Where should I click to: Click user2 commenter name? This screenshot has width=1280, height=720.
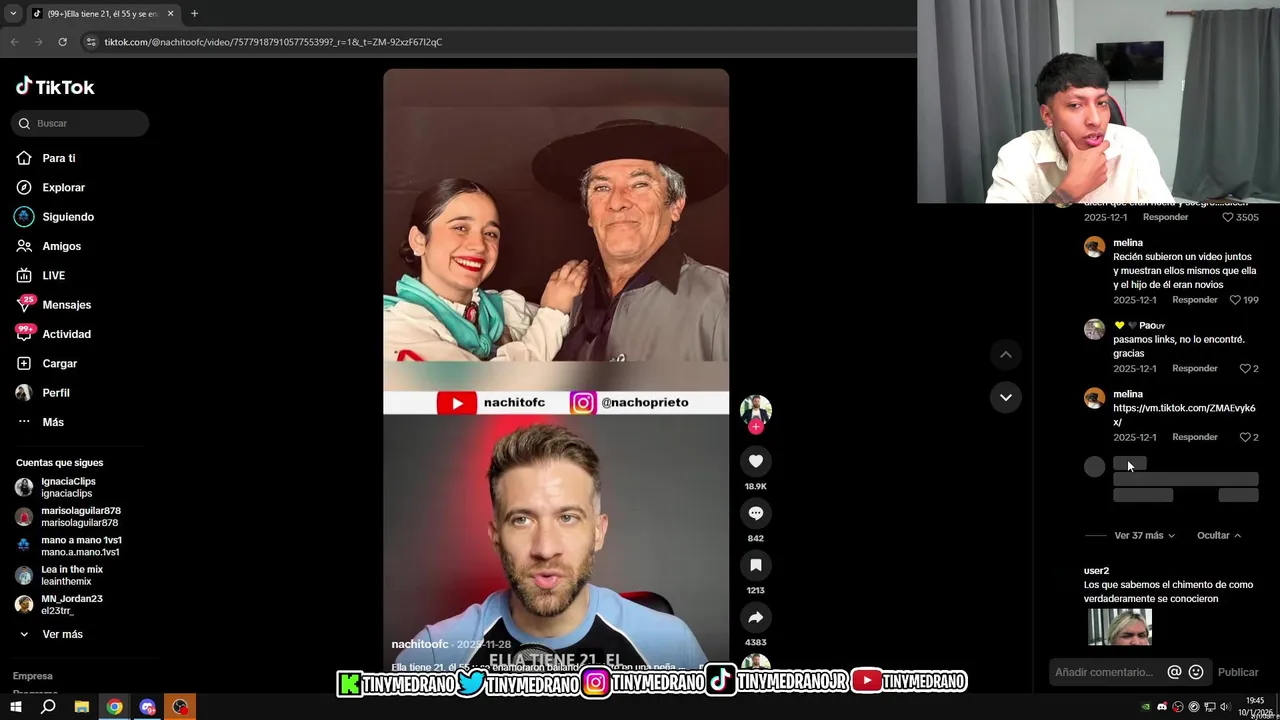coord(1096,571)
